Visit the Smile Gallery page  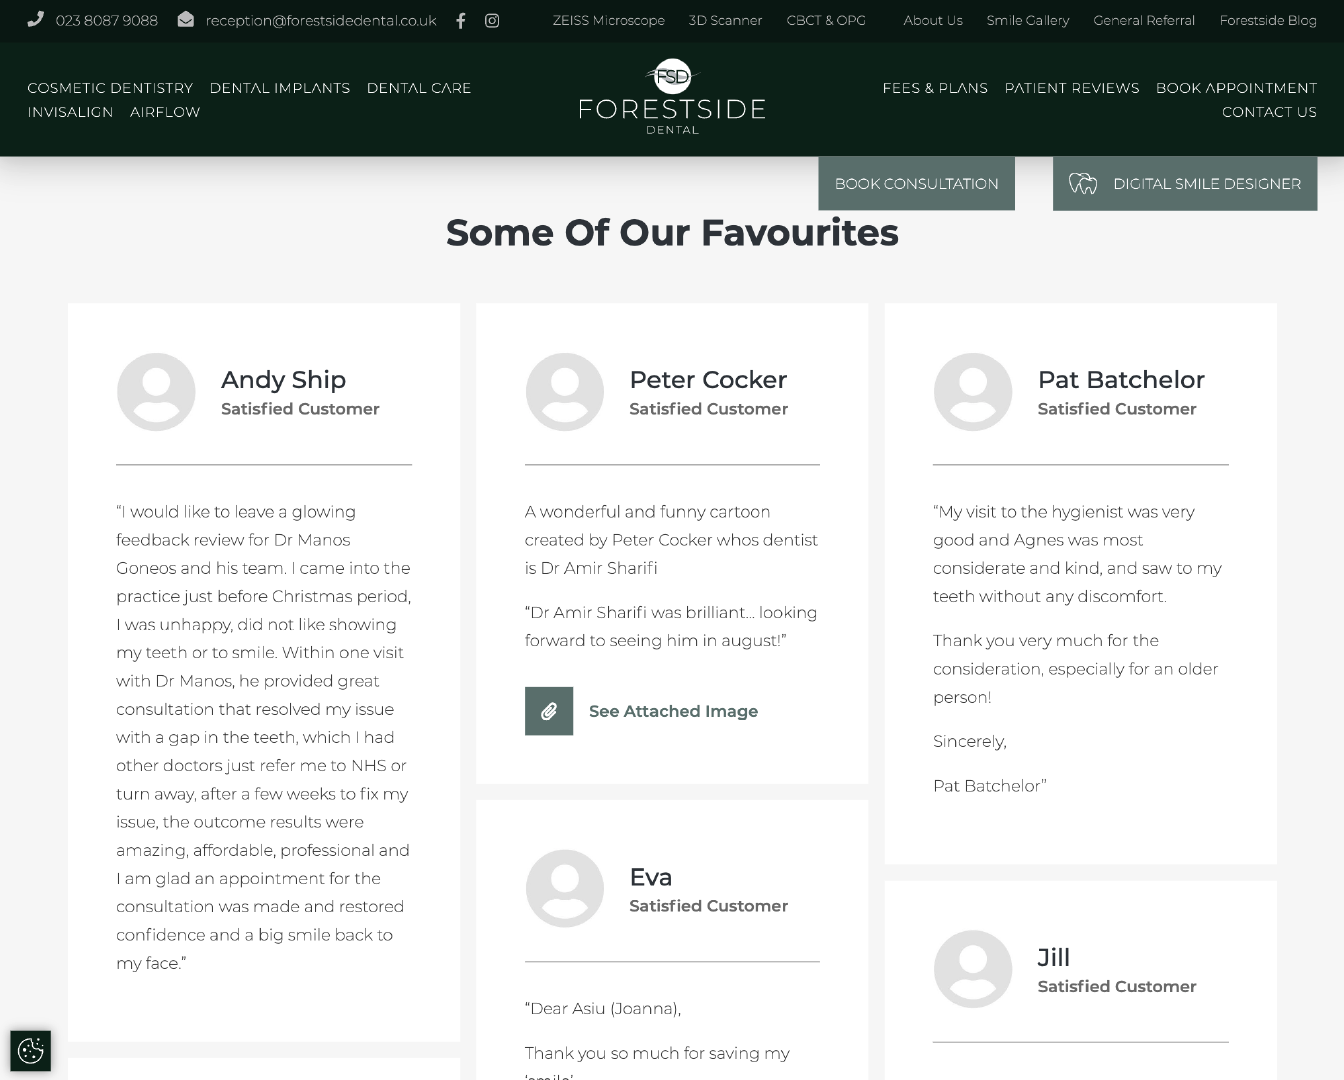tap(1027, 20)
